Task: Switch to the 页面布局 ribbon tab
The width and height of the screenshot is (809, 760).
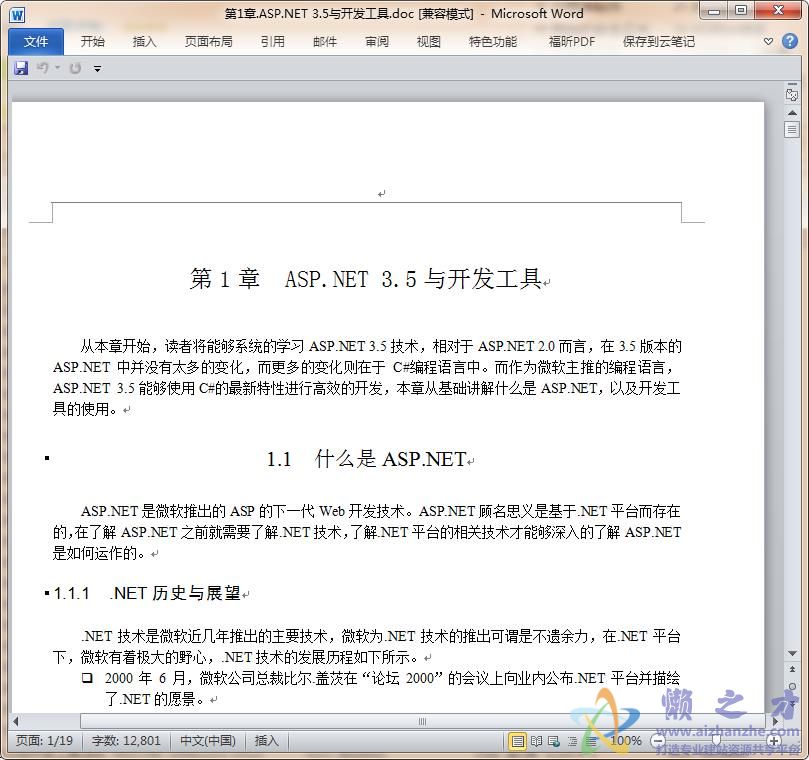Action: click(208, 41)
